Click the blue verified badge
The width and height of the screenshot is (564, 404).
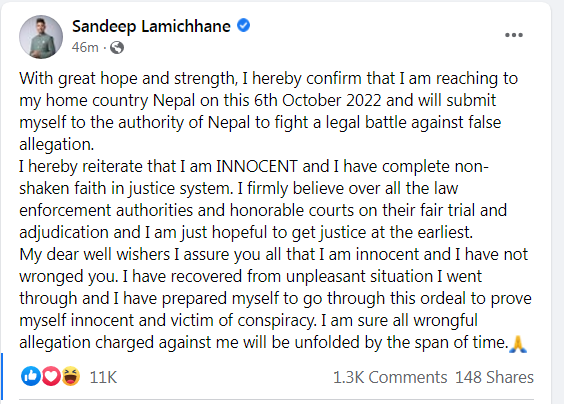coord(244,26)
